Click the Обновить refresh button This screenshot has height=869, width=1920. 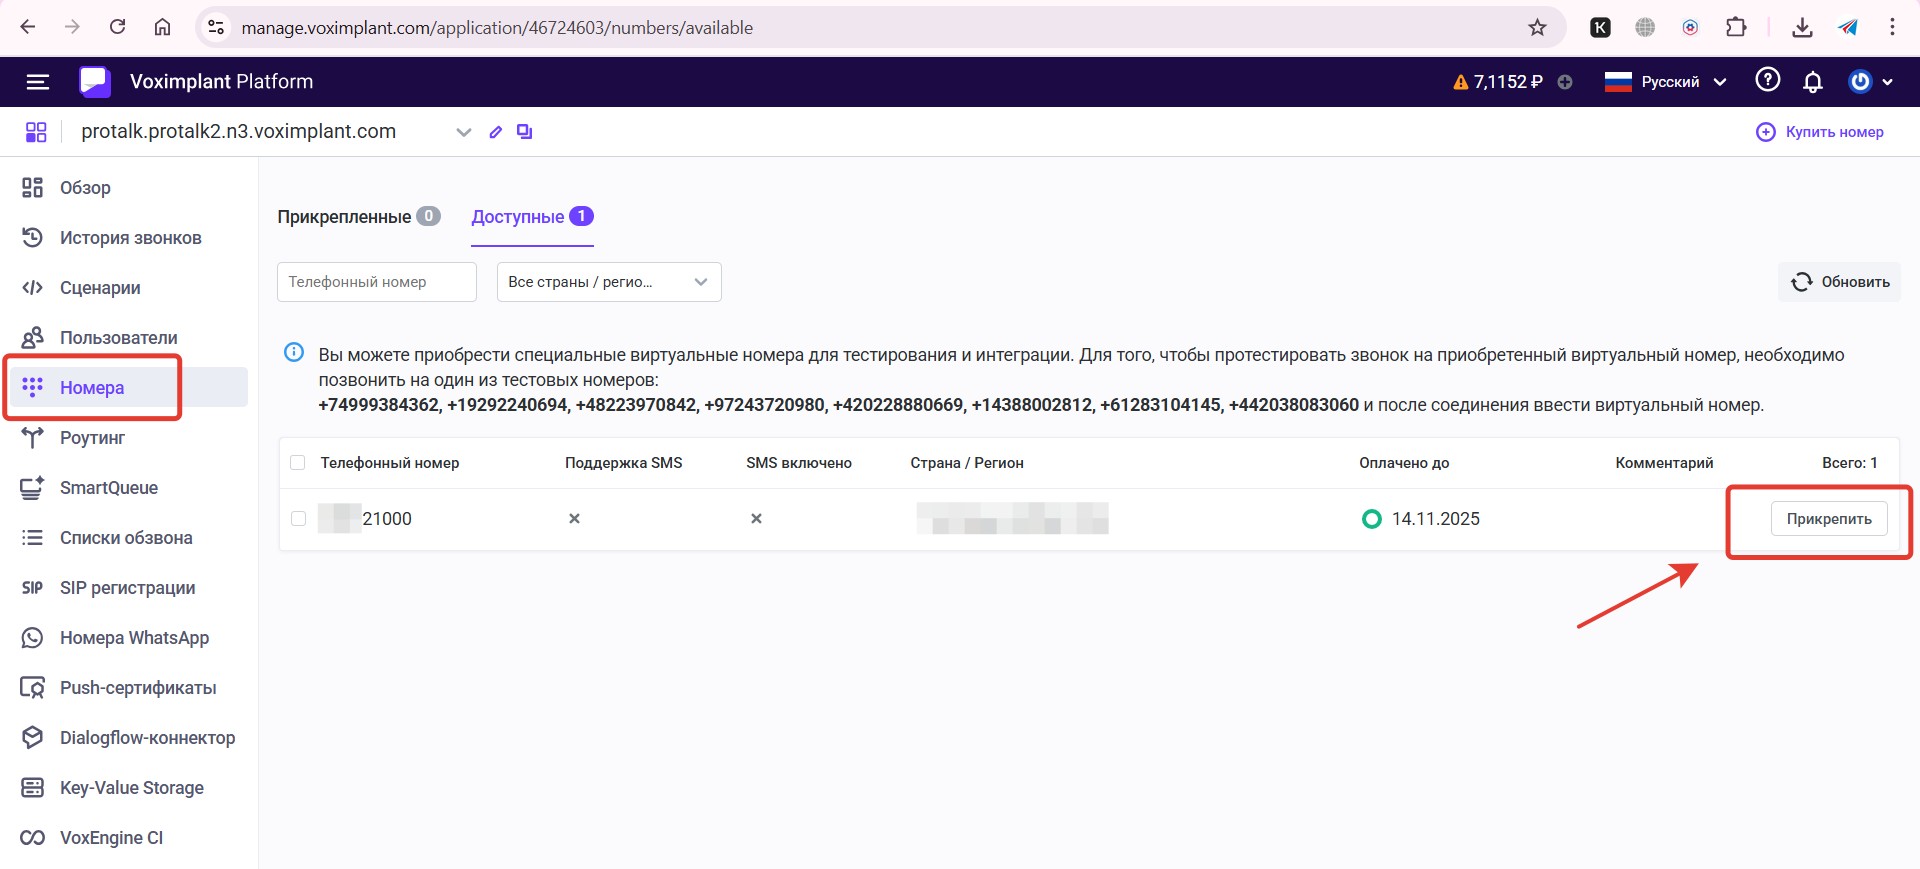1839,282
